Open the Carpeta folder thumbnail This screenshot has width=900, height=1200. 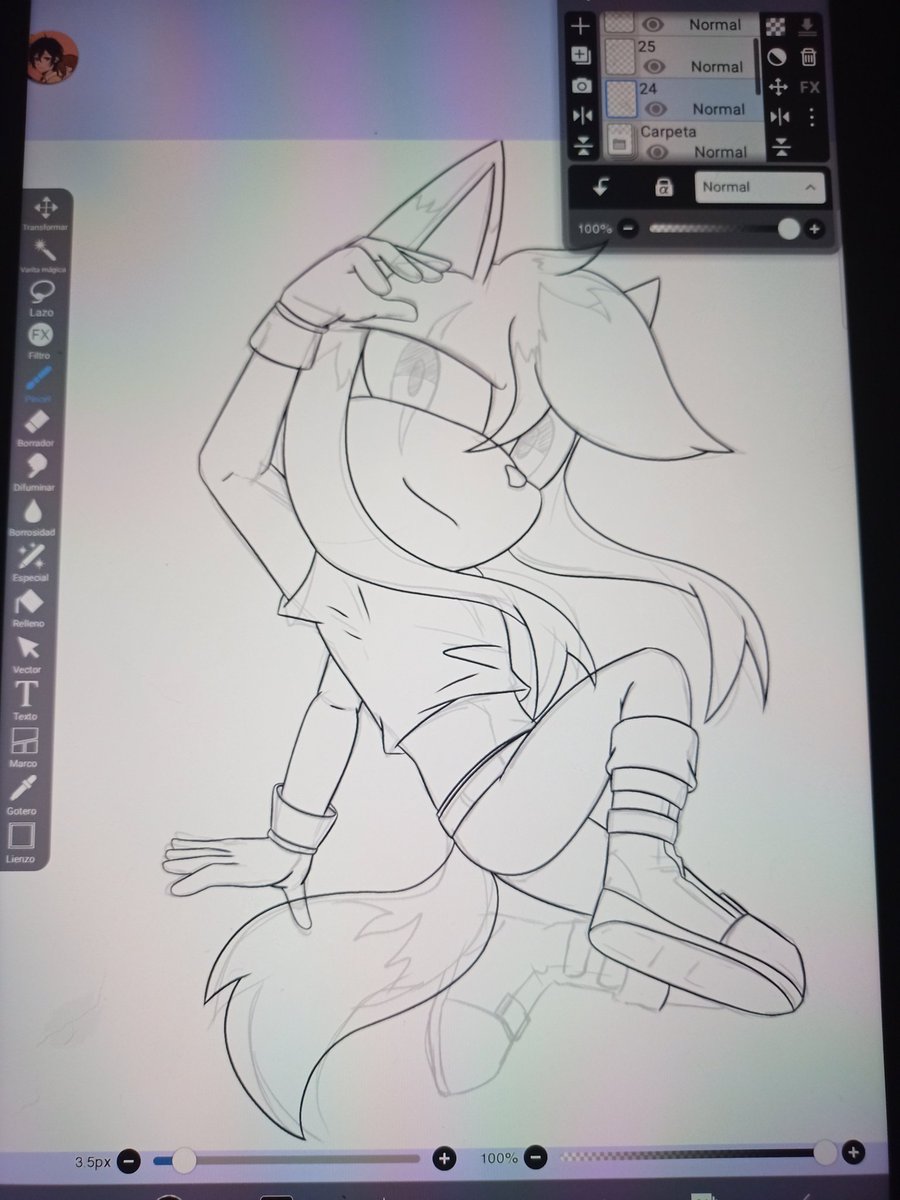(621, 143)
